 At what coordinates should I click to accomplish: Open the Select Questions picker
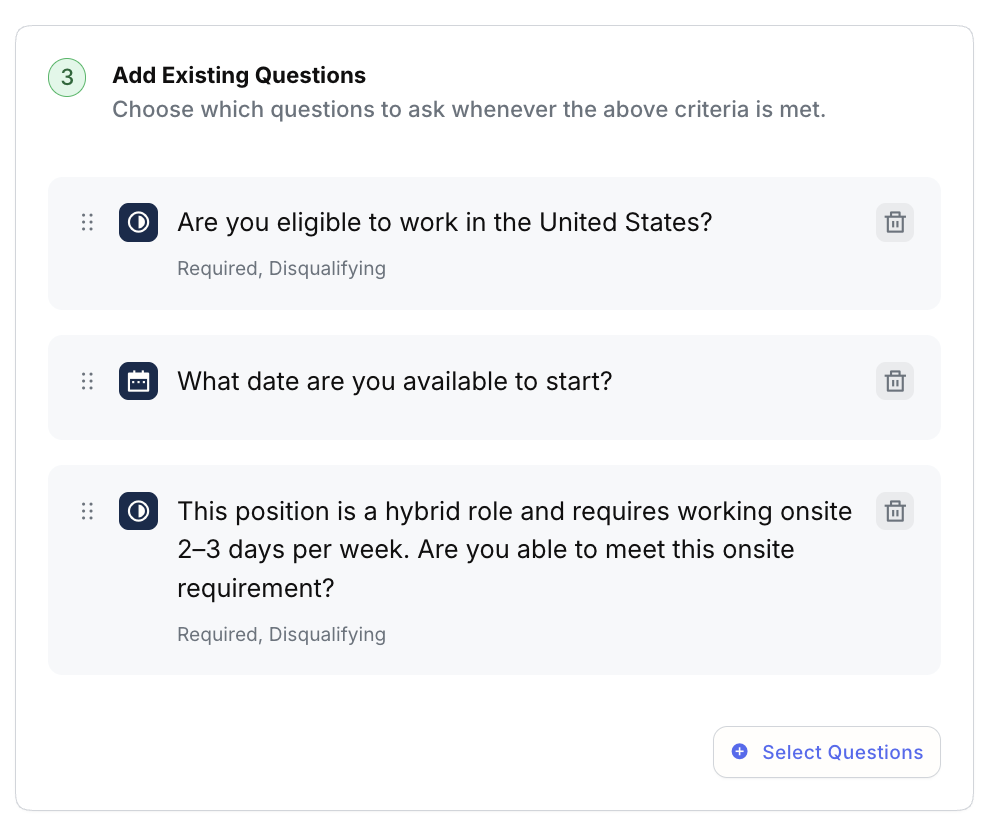point(827,752)
